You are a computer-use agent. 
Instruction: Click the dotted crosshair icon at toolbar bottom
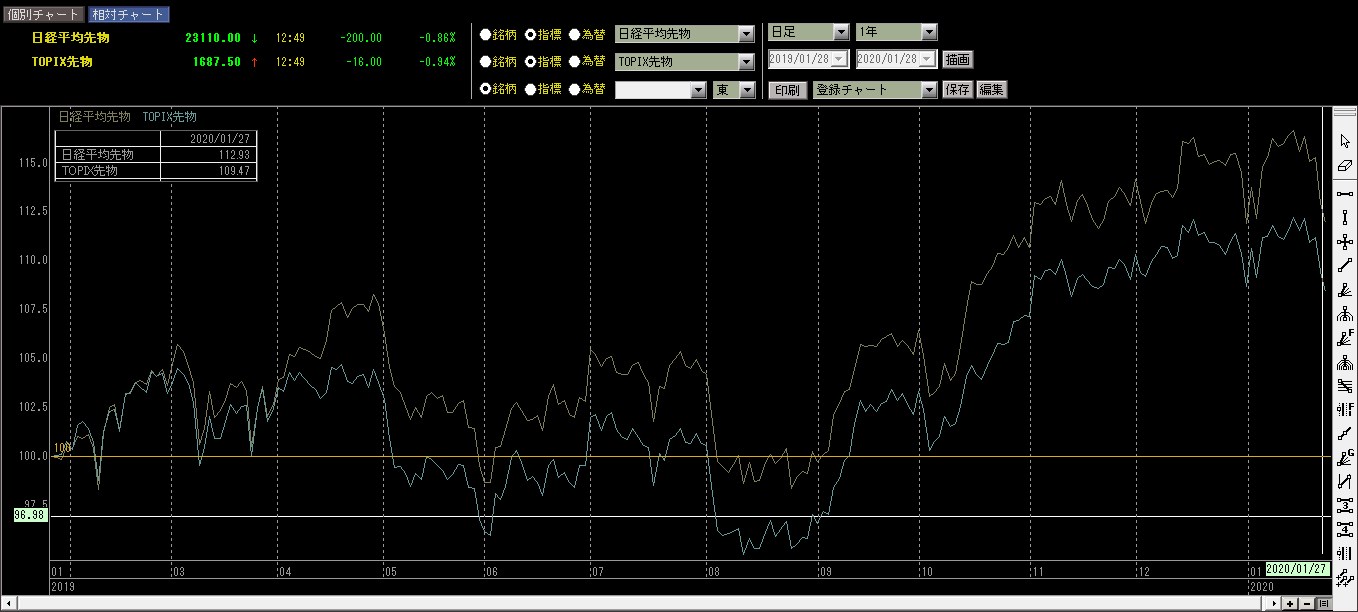[1345, 577]
